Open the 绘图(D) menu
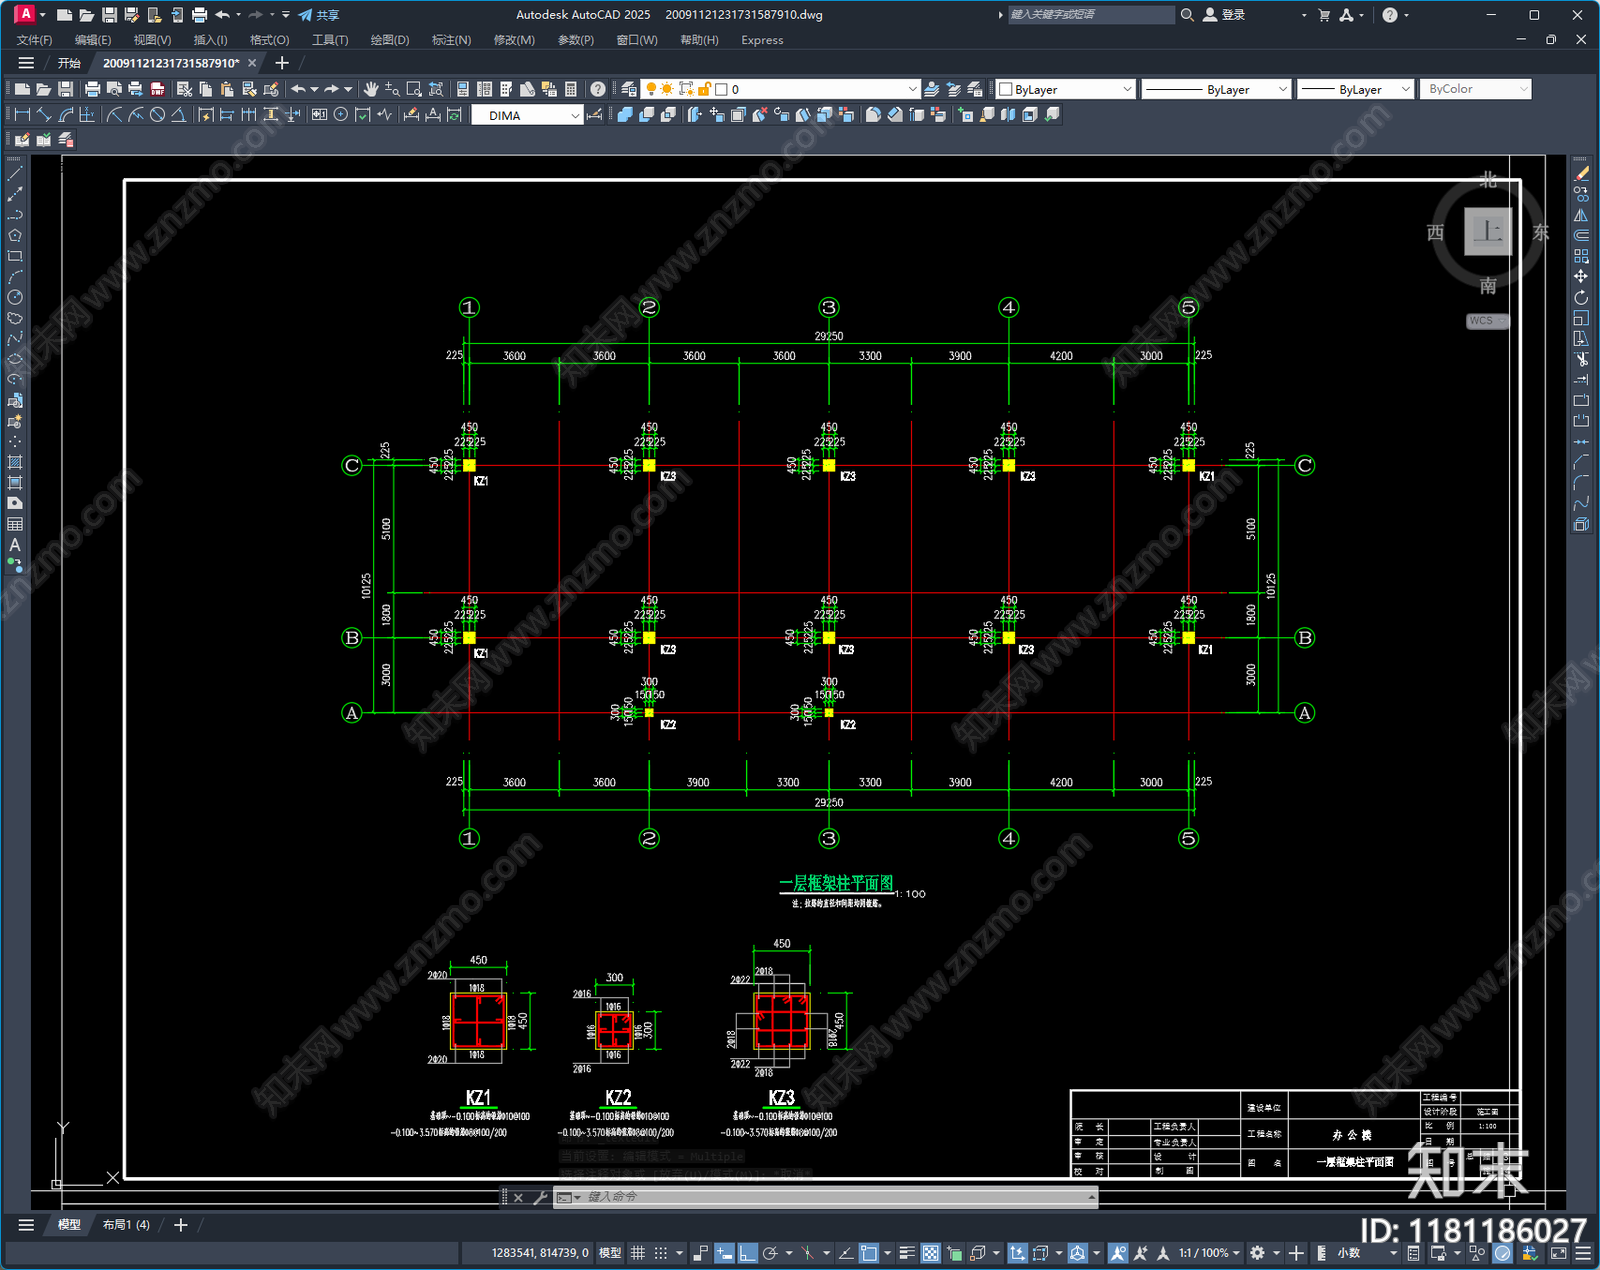This screenshot has height=1270, width=1600. click(x=390, y=40)
